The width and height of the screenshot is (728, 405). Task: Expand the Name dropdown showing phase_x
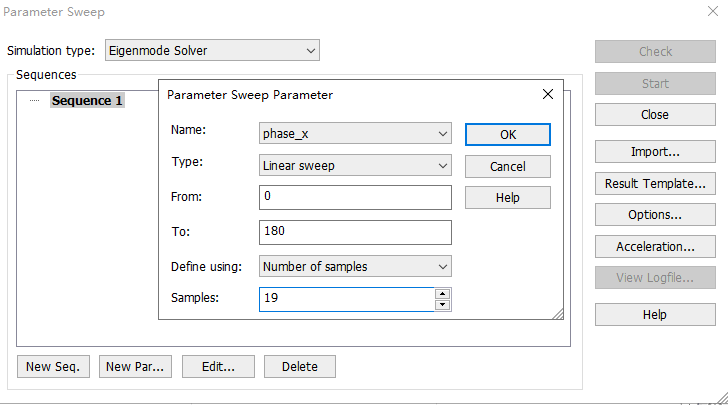point(355,133)
